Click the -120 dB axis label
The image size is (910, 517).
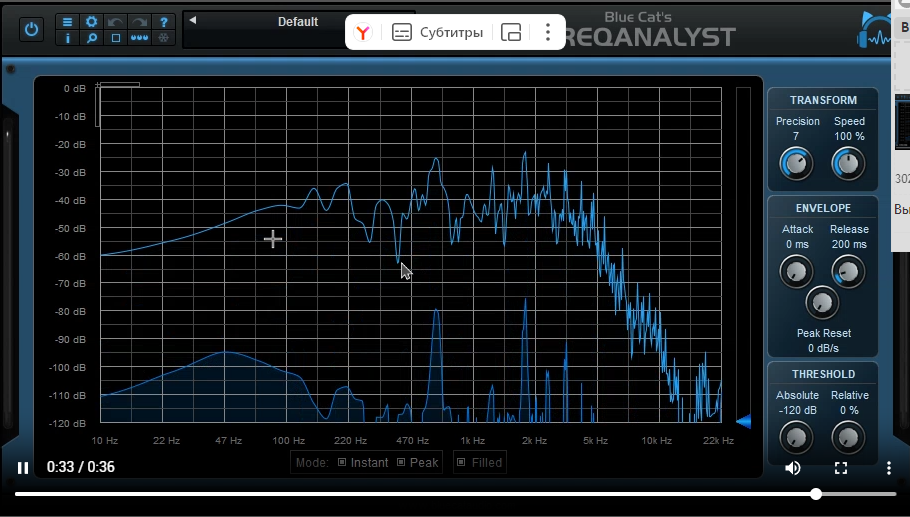[67, 424]
